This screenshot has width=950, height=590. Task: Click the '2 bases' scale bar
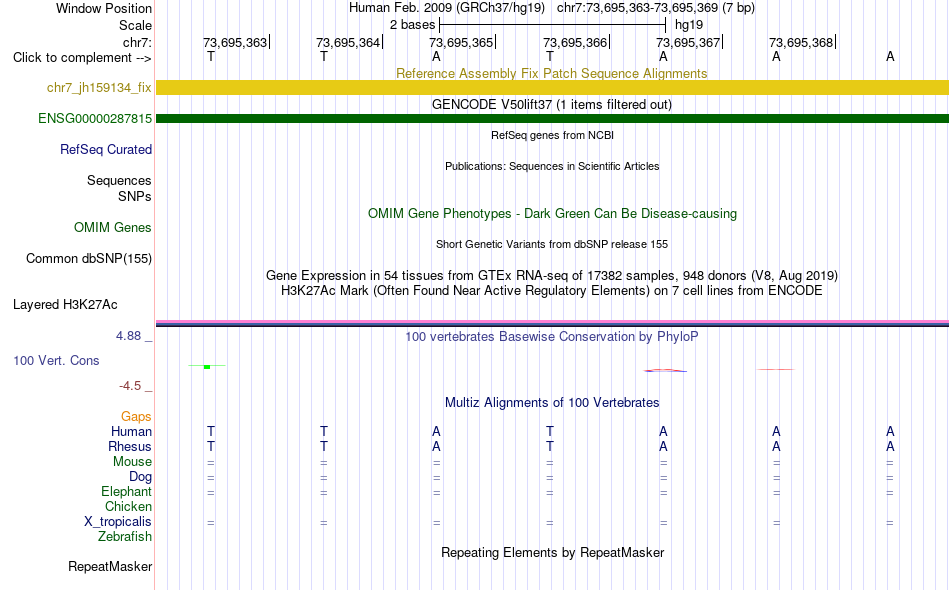[x=552, y=25]
